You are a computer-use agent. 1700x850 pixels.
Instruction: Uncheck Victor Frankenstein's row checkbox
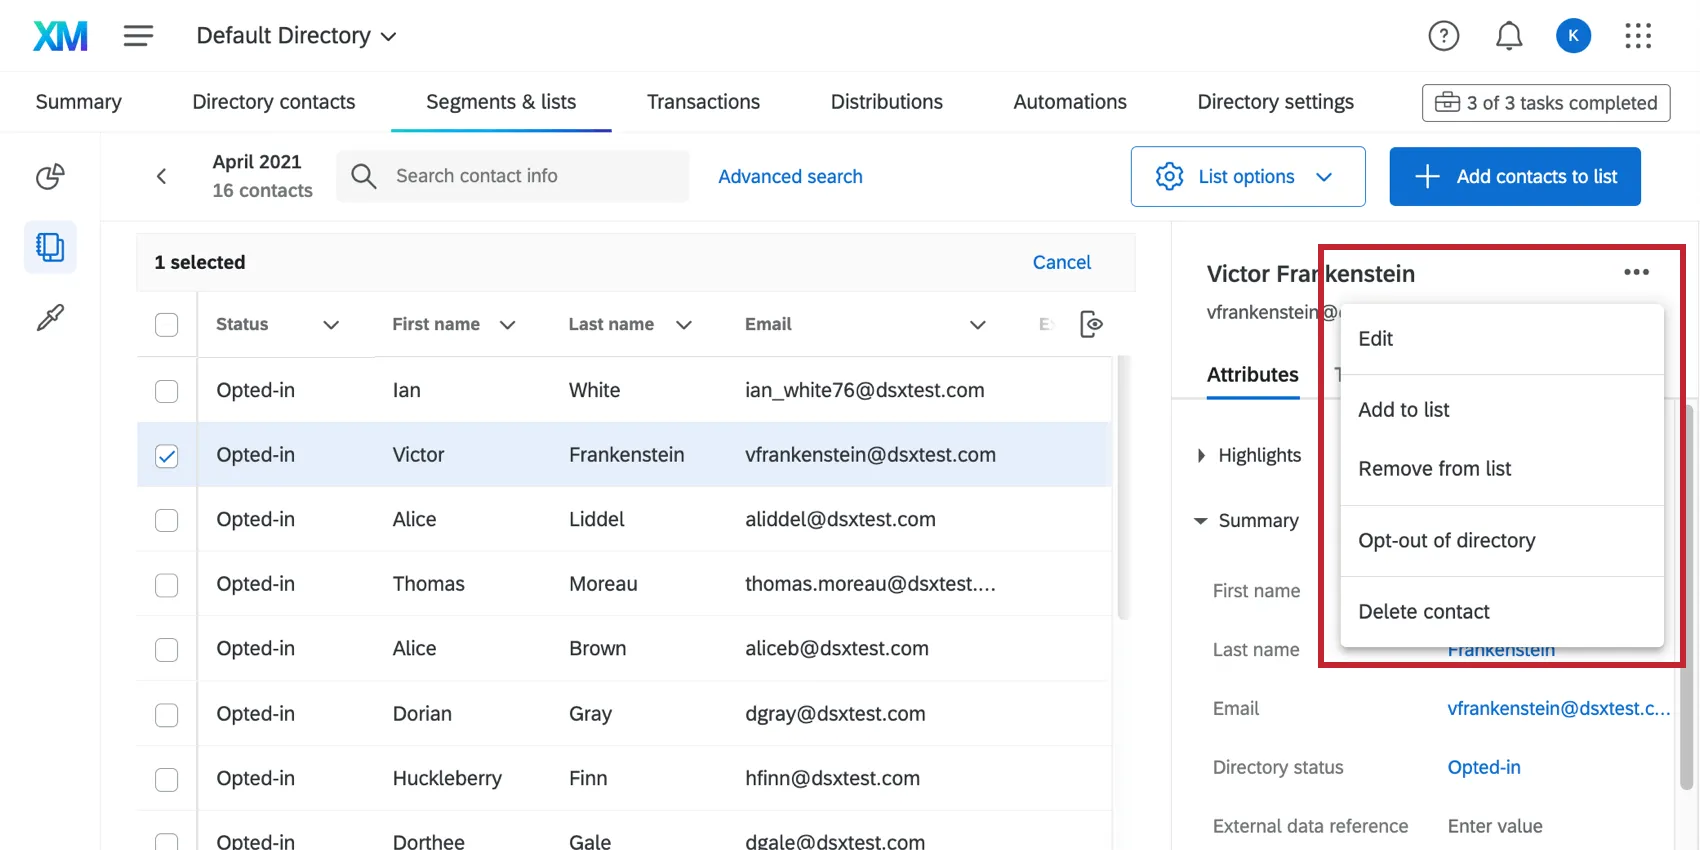click(167, 456)
